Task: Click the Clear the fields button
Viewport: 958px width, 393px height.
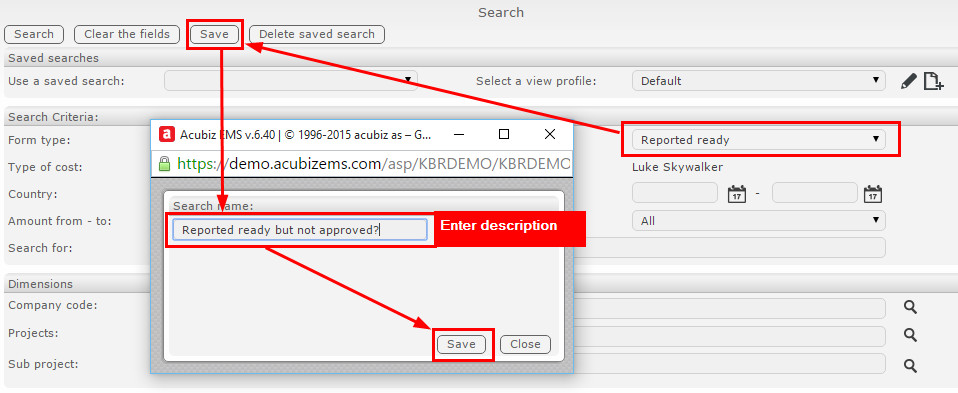Action: coord(127,34)
